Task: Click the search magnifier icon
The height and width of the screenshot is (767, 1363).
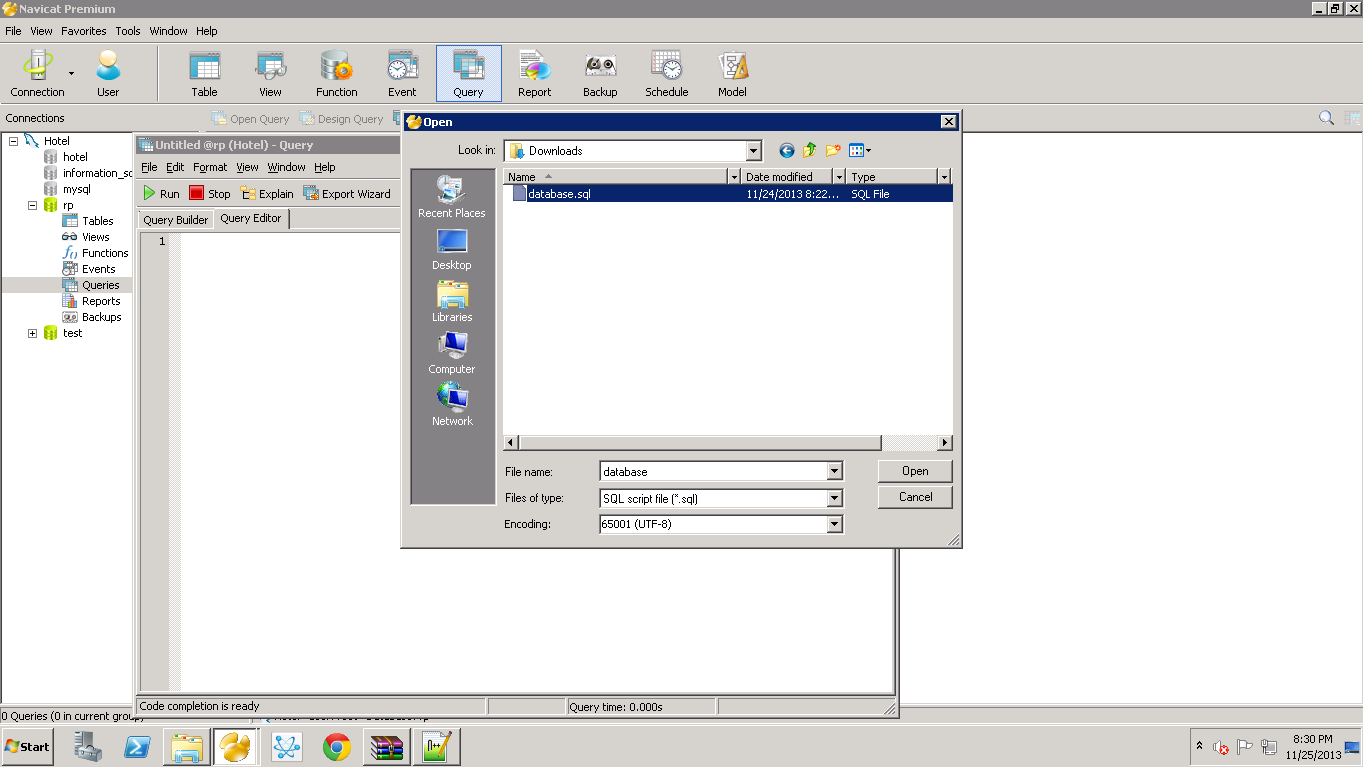Action: click(1326, 118)
